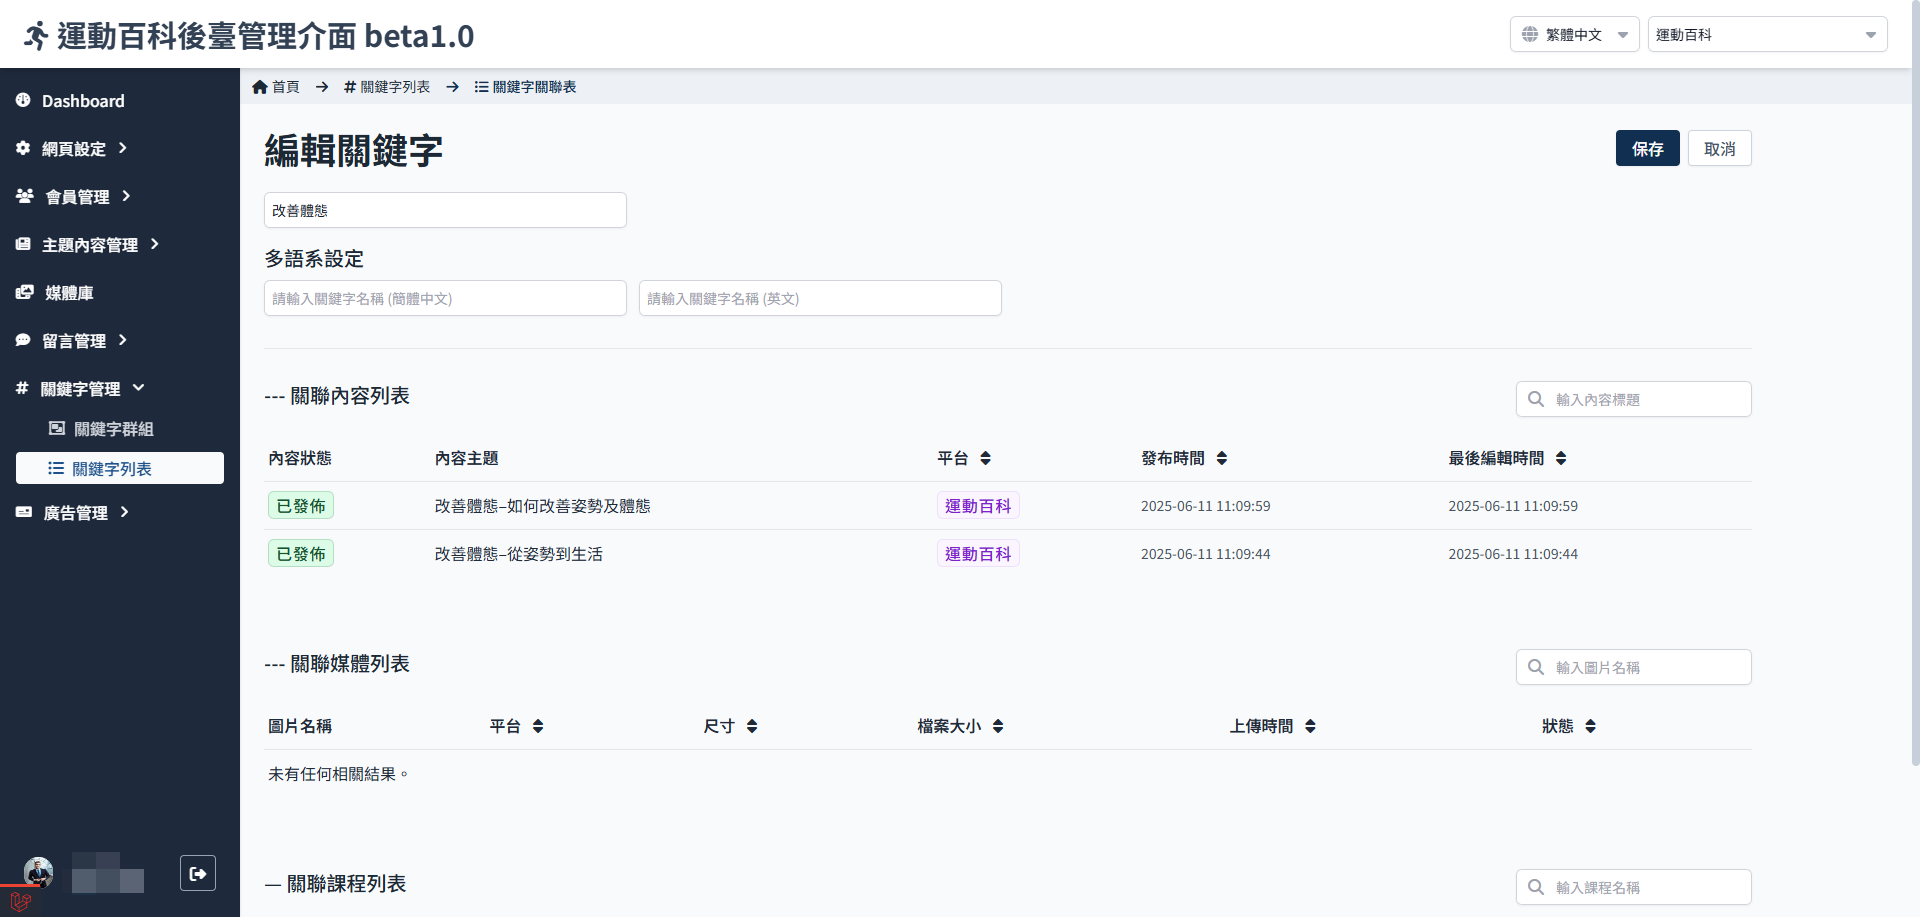Click the 關鍵字管理 hash icon
Image resolution: width=1920 pixels, height=917 pixels.
(x=22, y=388)
